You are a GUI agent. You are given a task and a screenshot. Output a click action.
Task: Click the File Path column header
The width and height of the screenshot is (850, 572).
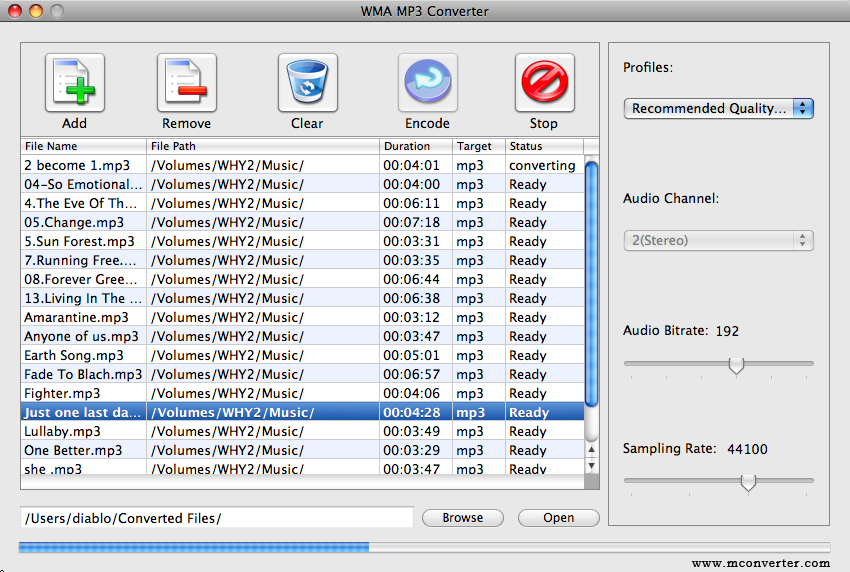[262, 146]
